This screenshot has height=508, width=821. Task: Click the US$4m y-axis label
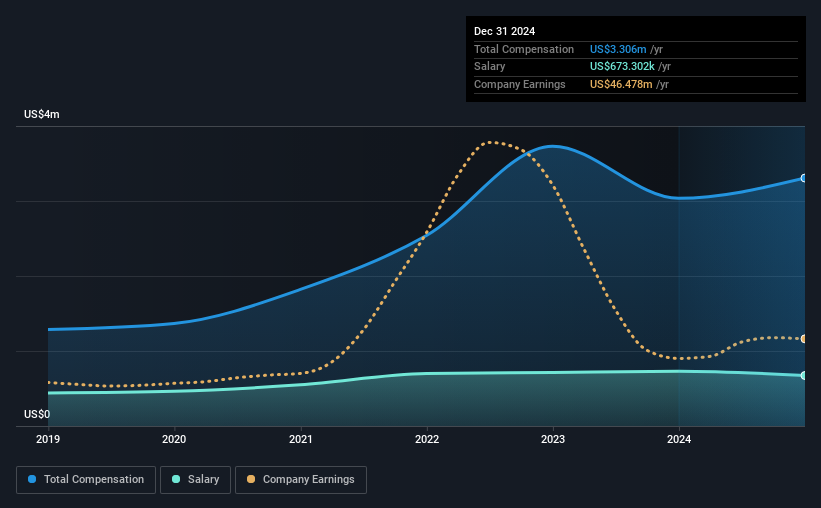(x=42, y=114)
